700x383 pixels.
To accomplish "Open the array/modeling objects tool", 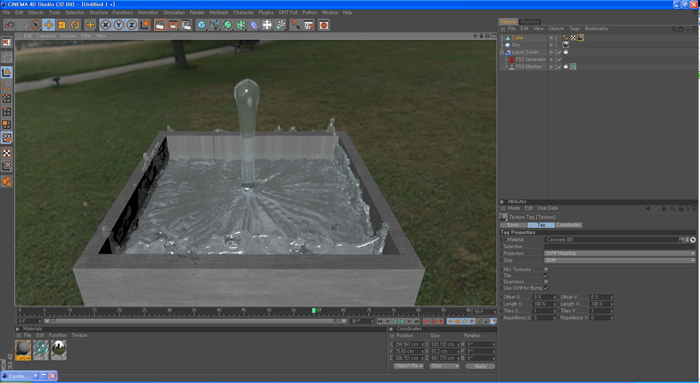I will [241, 25].
